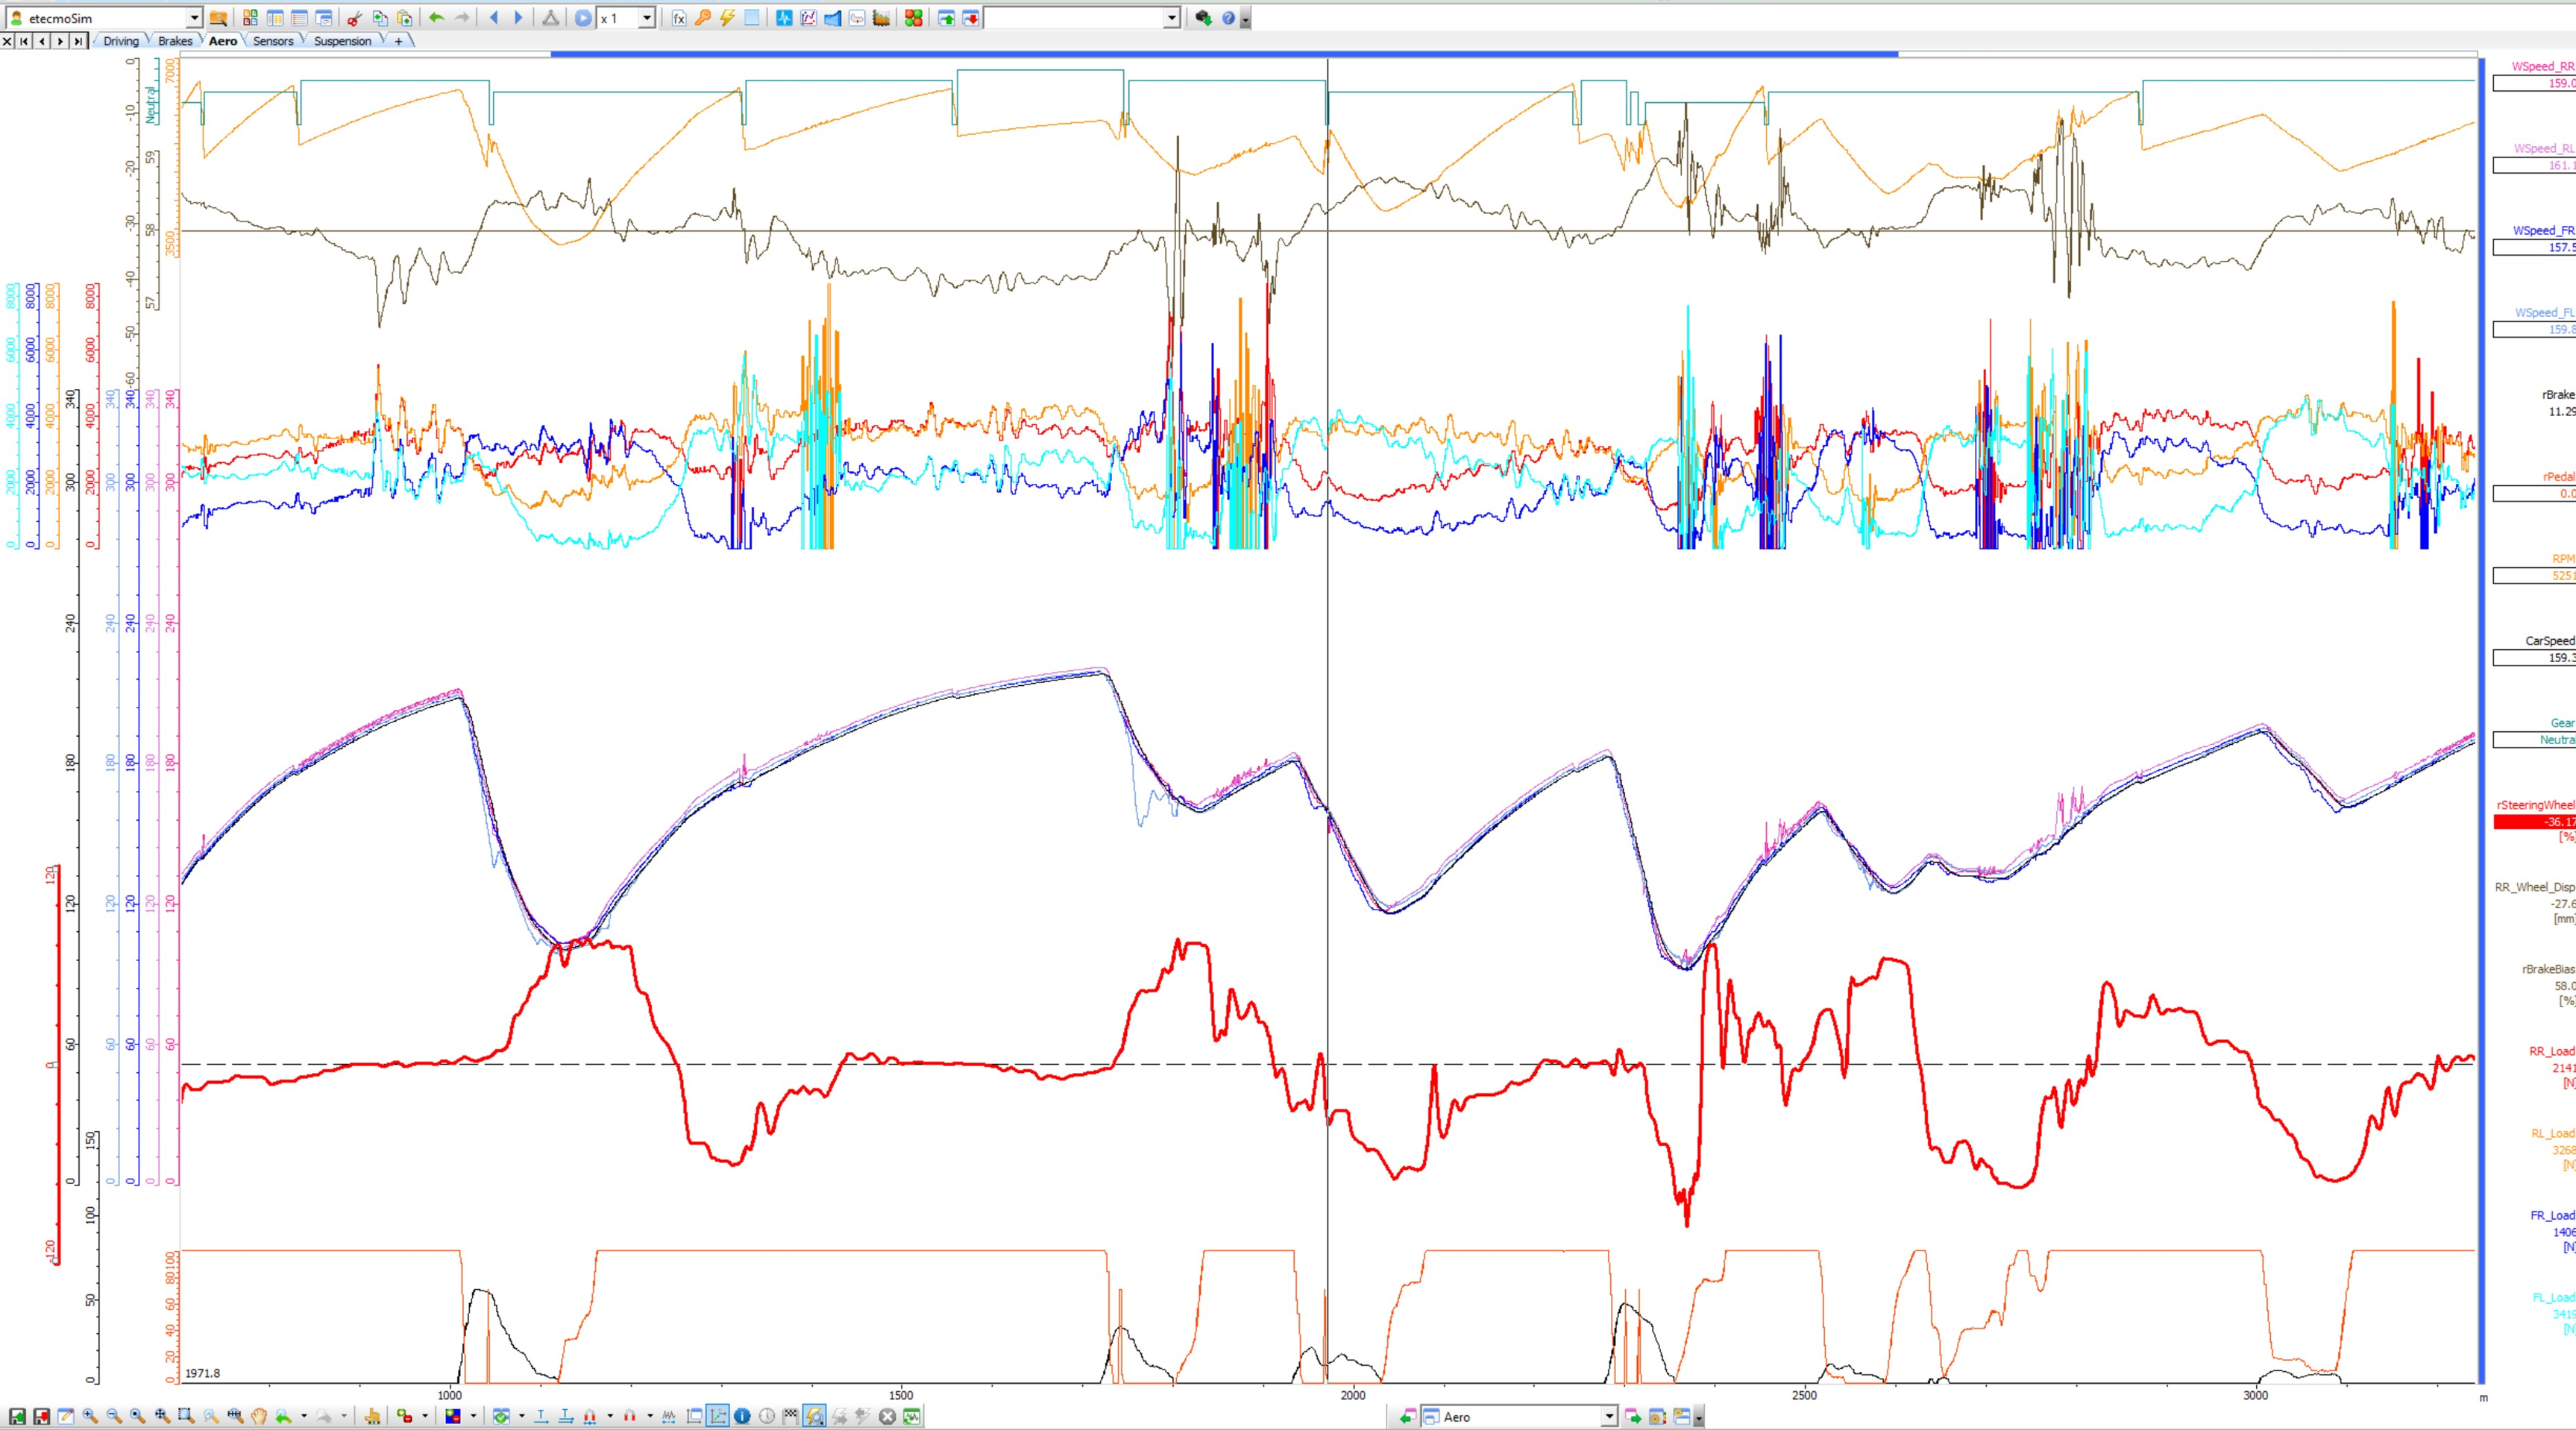The height and width of the screenshot is (1430, 2576).
Task: Toggle the blue play replay button
Action: (583, 18)
